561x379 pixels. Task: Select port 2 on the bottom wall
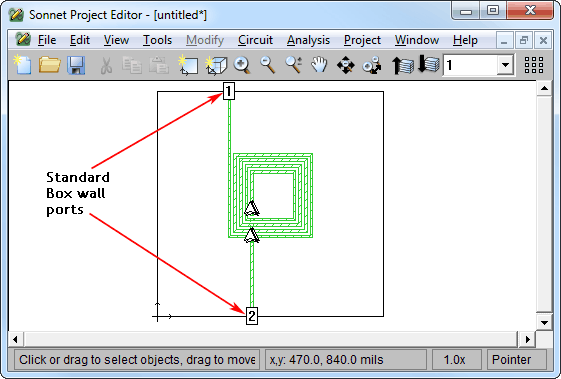coord(252,316)
